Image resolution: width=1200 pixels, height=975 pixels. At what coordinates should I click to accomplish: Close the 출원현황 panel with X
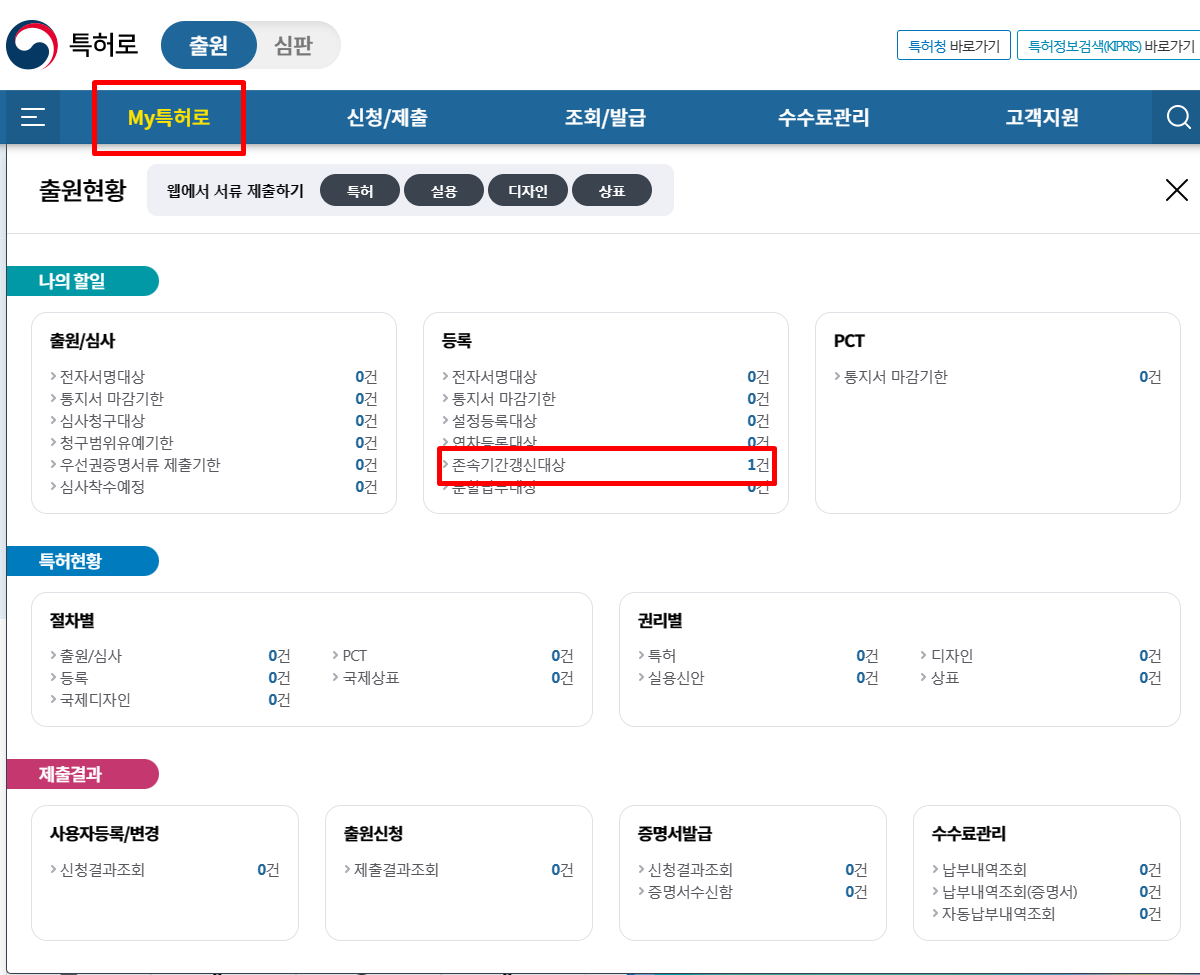click(x=1177, y=190)
